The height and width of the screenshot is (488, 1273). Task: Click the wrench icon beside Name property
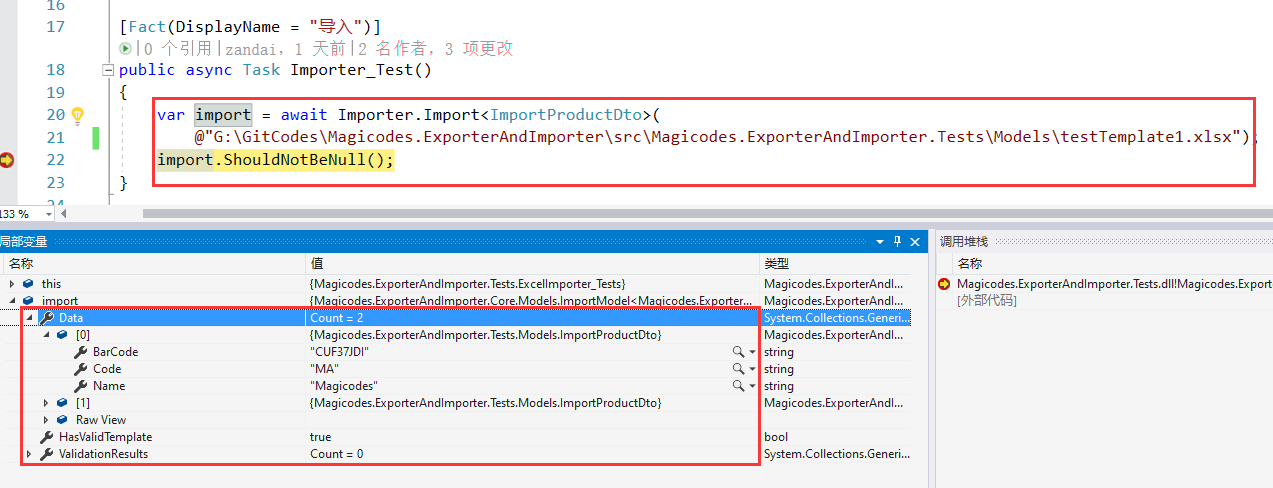pos(80,386)
